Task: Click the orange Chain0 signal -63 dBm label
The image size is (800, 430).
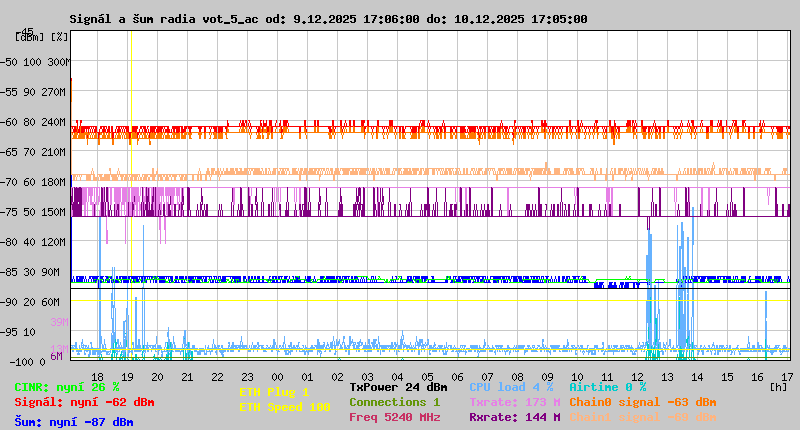Action: (x=642, y=402)
